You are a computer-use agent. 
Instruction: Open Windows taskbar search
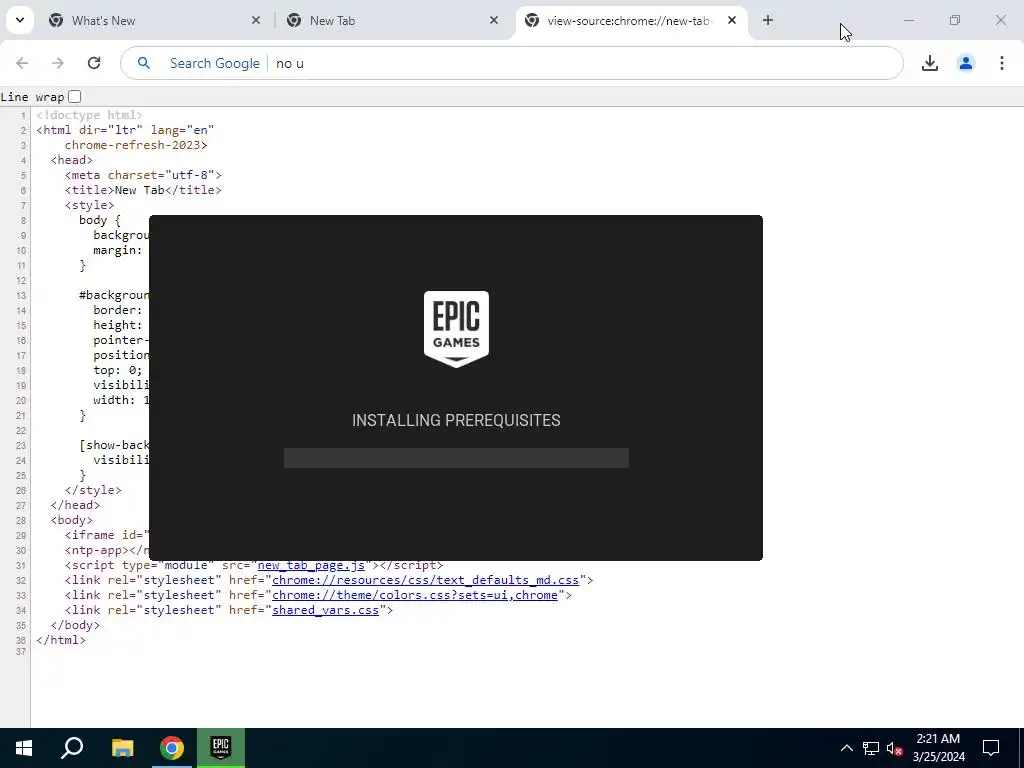tap(72, 748)
